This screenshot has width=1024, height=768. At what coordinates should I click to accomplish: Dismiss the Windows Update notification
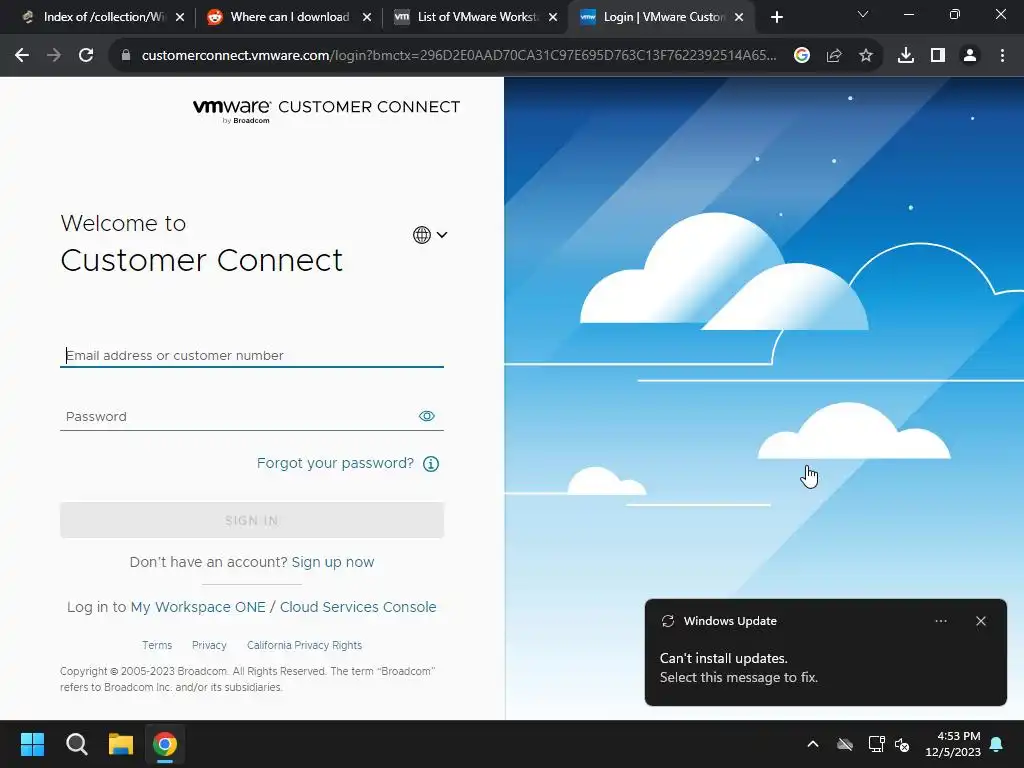(x=981, y=621)
